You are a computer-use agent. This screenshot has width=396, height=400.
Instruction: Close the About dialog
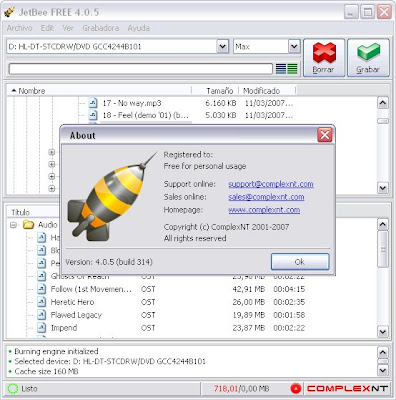[325, 135]
